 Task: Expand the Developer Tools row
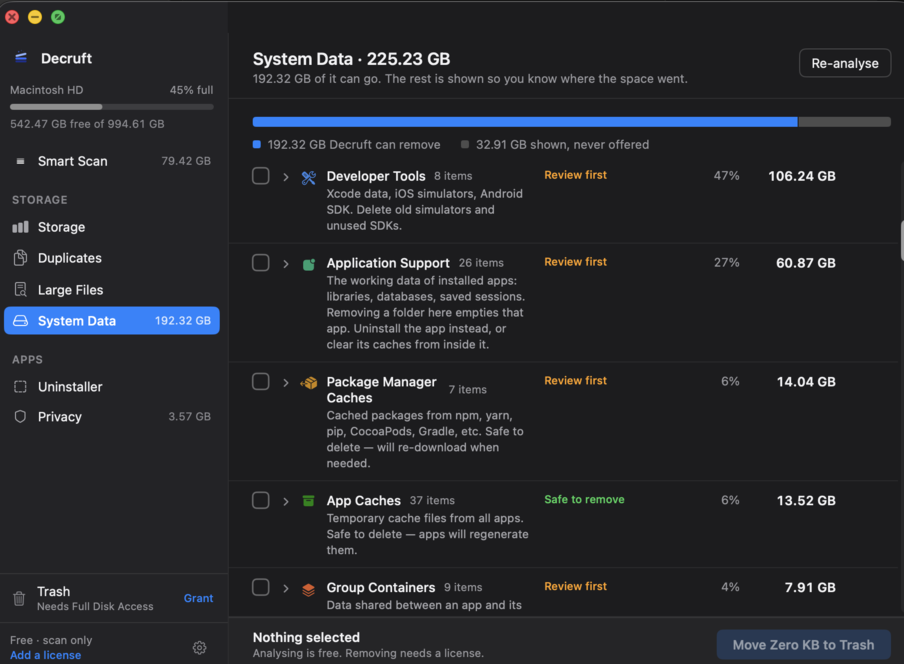(x=285, y=177)
